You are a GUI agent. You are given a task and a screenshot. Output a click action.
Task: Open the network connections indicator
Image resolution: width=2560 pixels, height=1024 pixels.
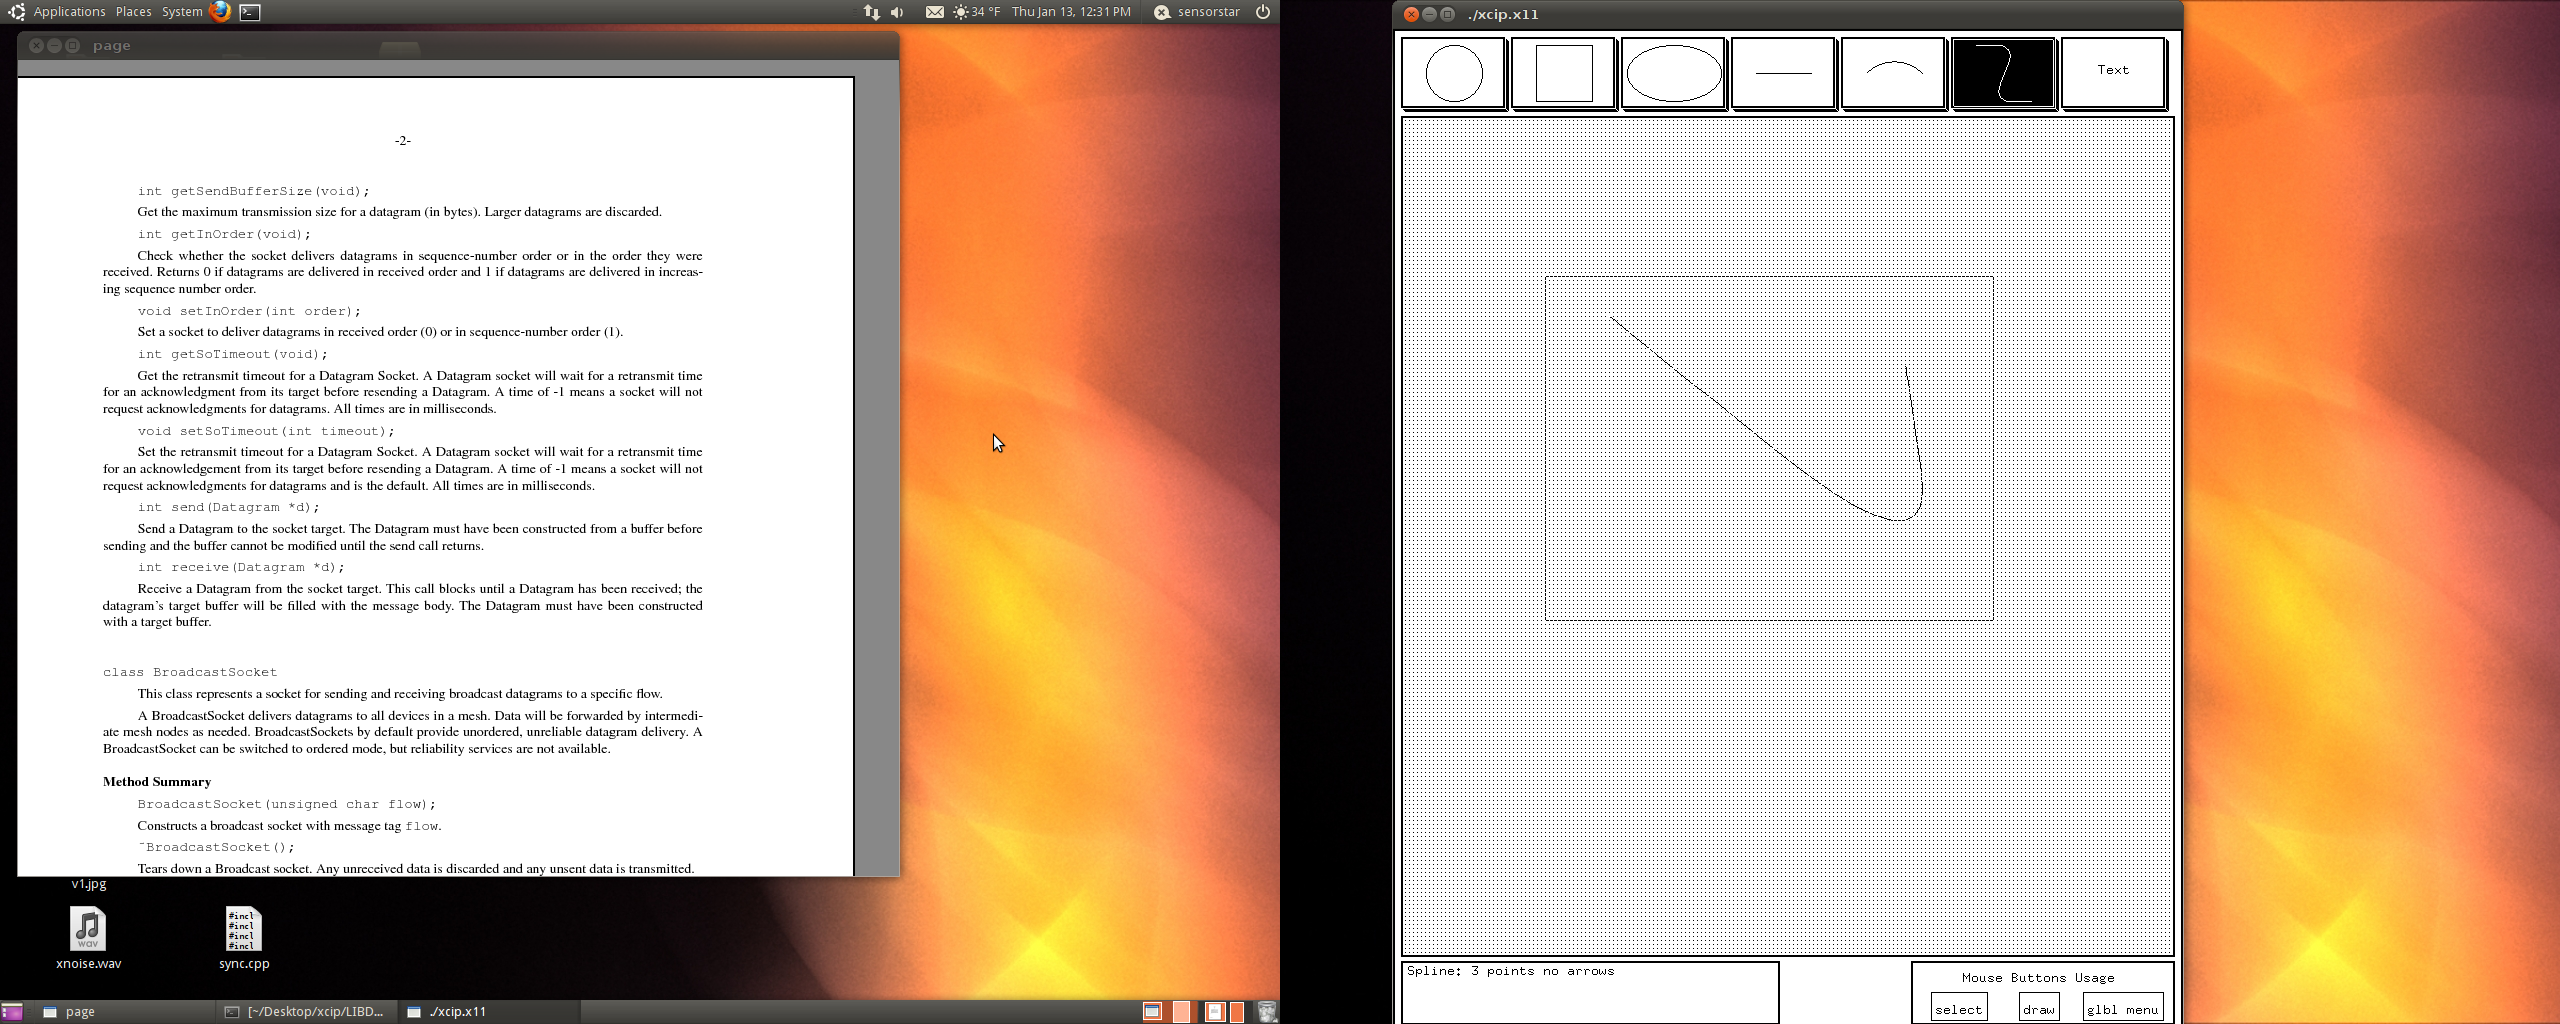pos(871,12)
